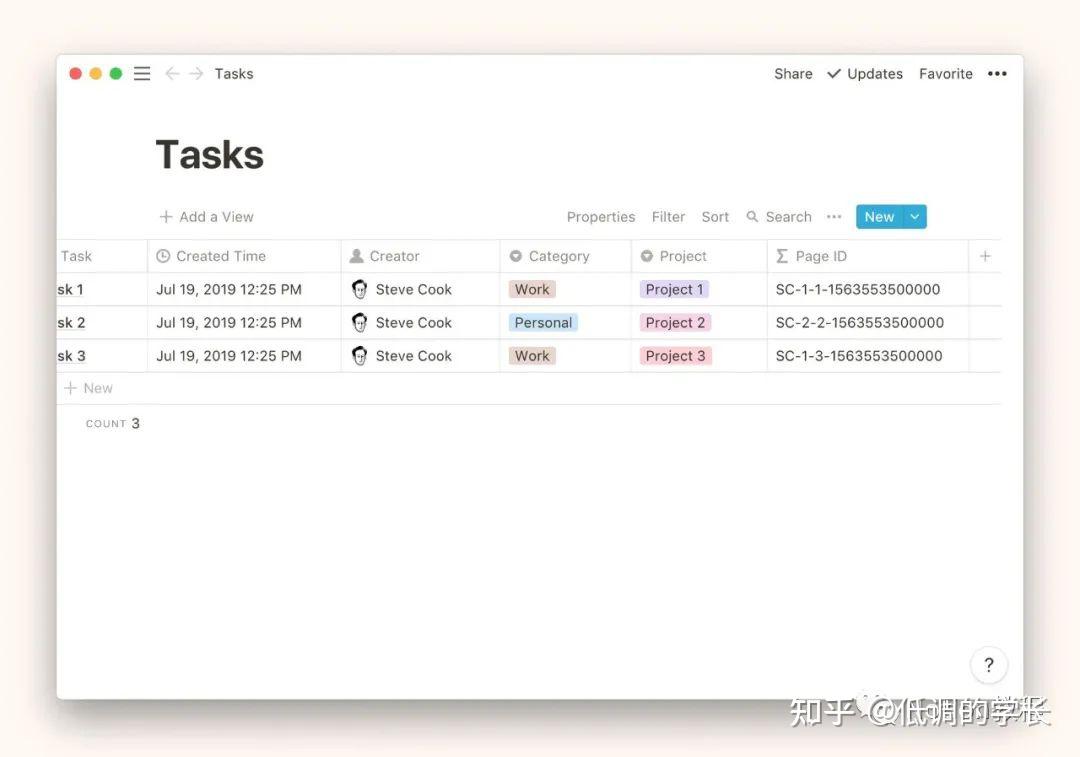Screen dimensions: 1080x757
Task: Click the Project 1 tag
Action: pyautogui.click(x=674, y=289)
